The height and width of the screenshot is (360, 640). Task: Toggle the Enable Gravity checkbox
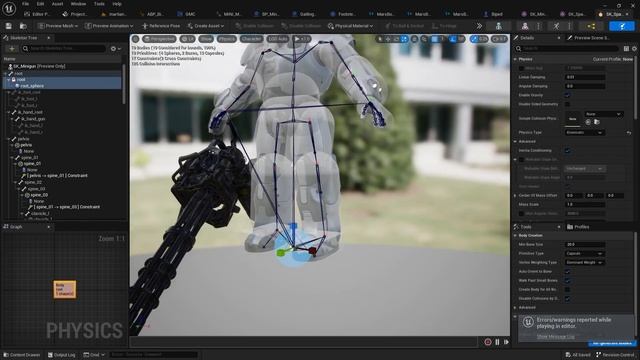[x=567, y=95]
